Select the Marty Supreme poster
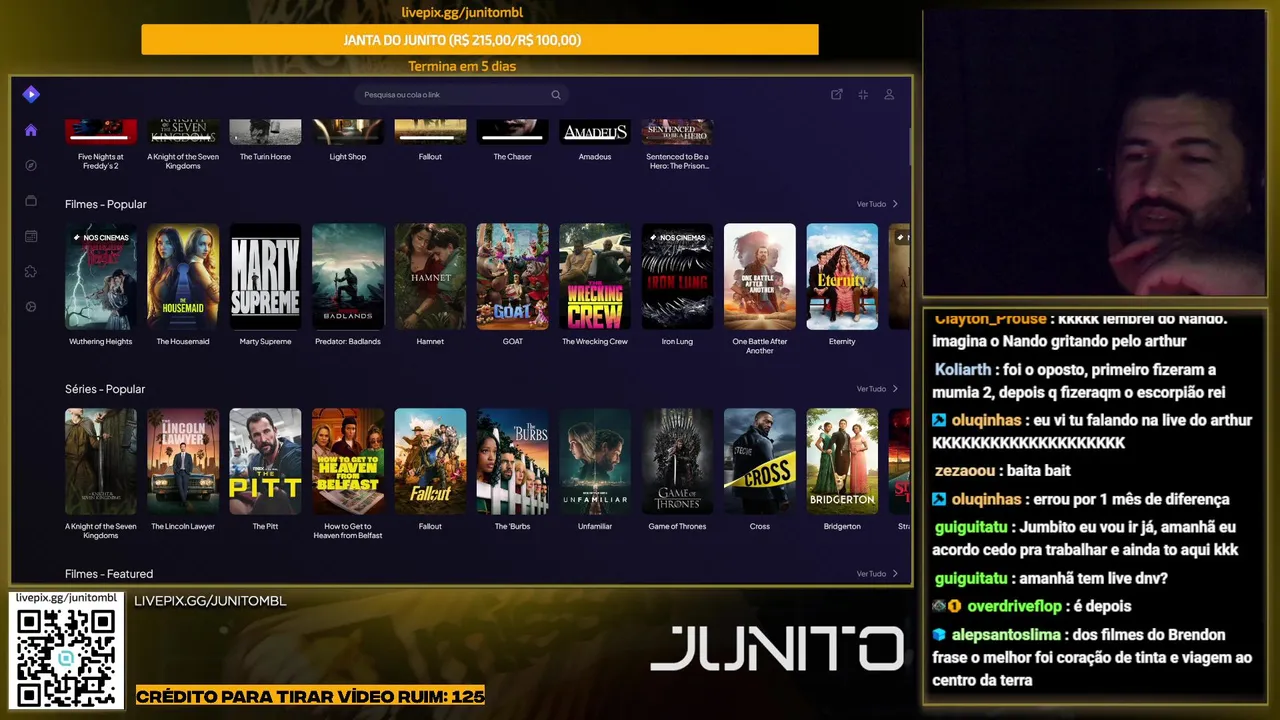 [265, 277]
